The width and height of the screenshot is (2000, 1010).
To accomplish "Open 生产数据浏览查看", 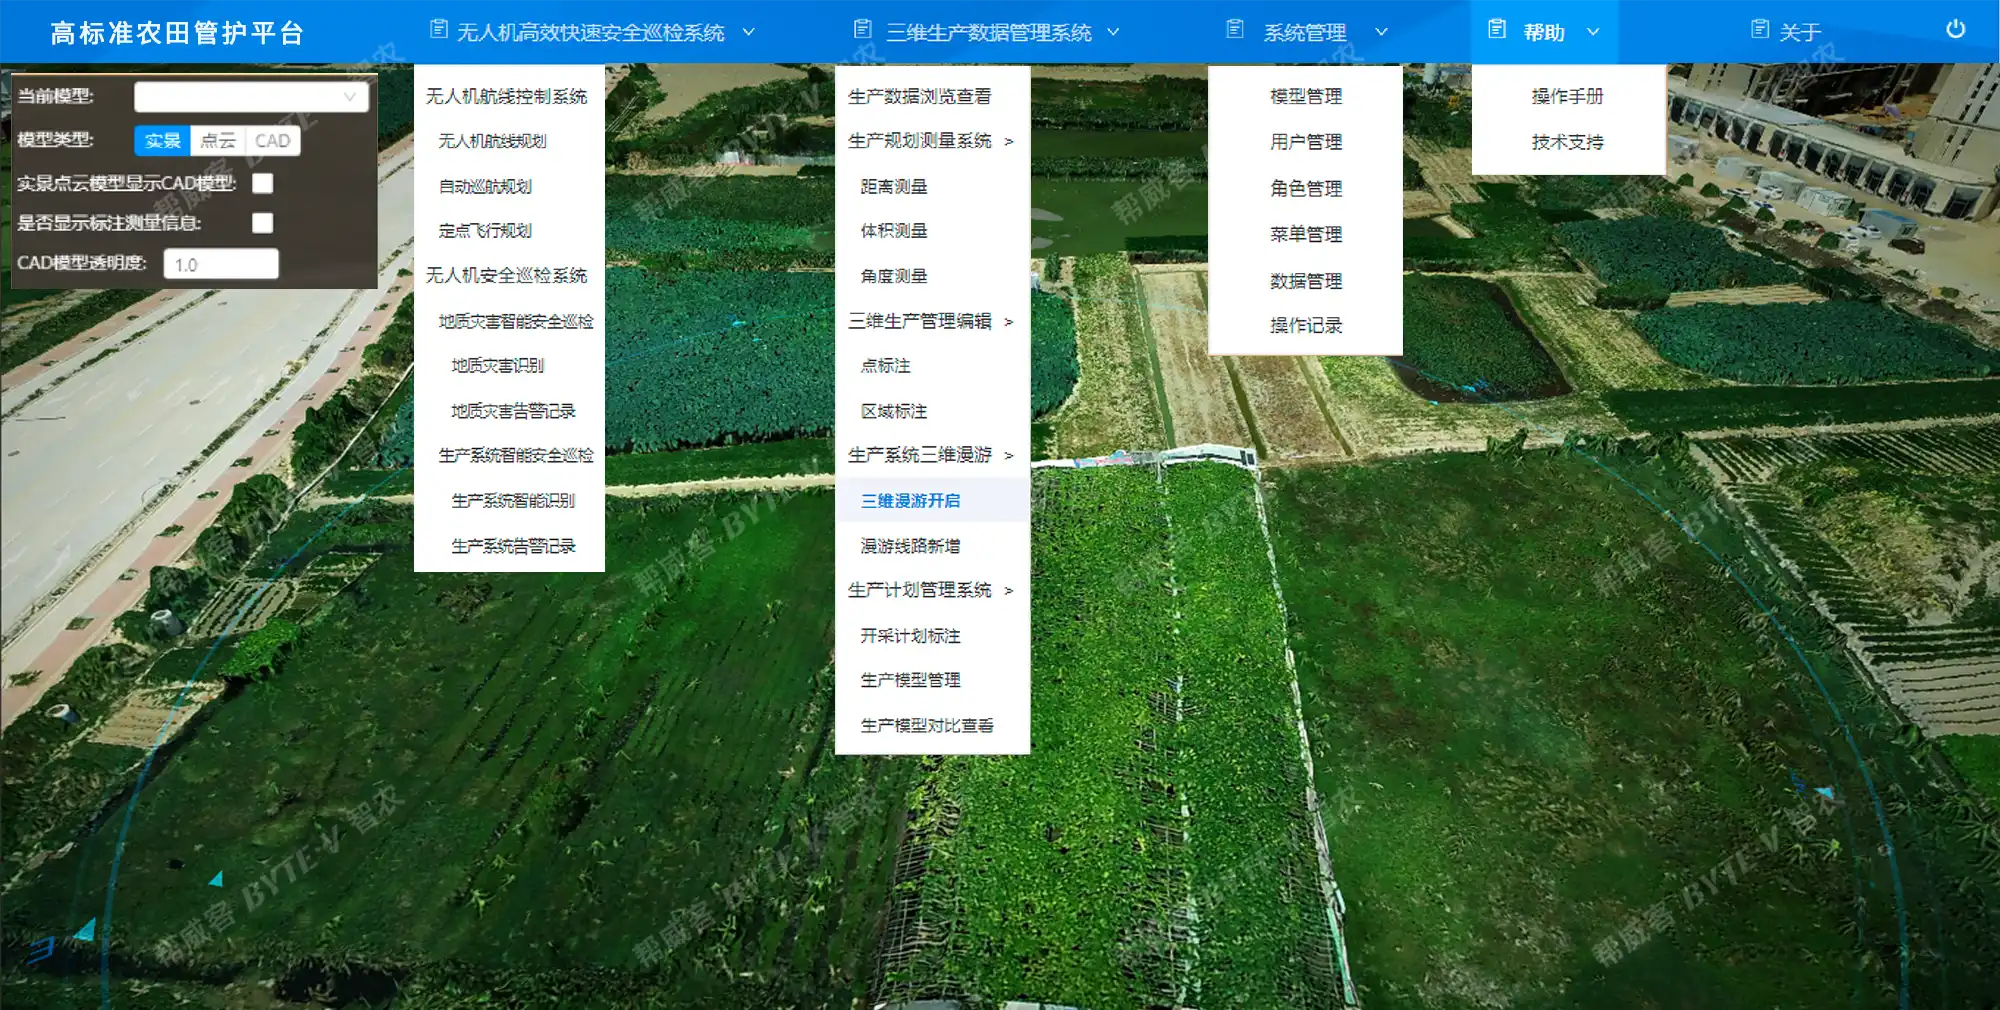I will click(x=919, y=96).
